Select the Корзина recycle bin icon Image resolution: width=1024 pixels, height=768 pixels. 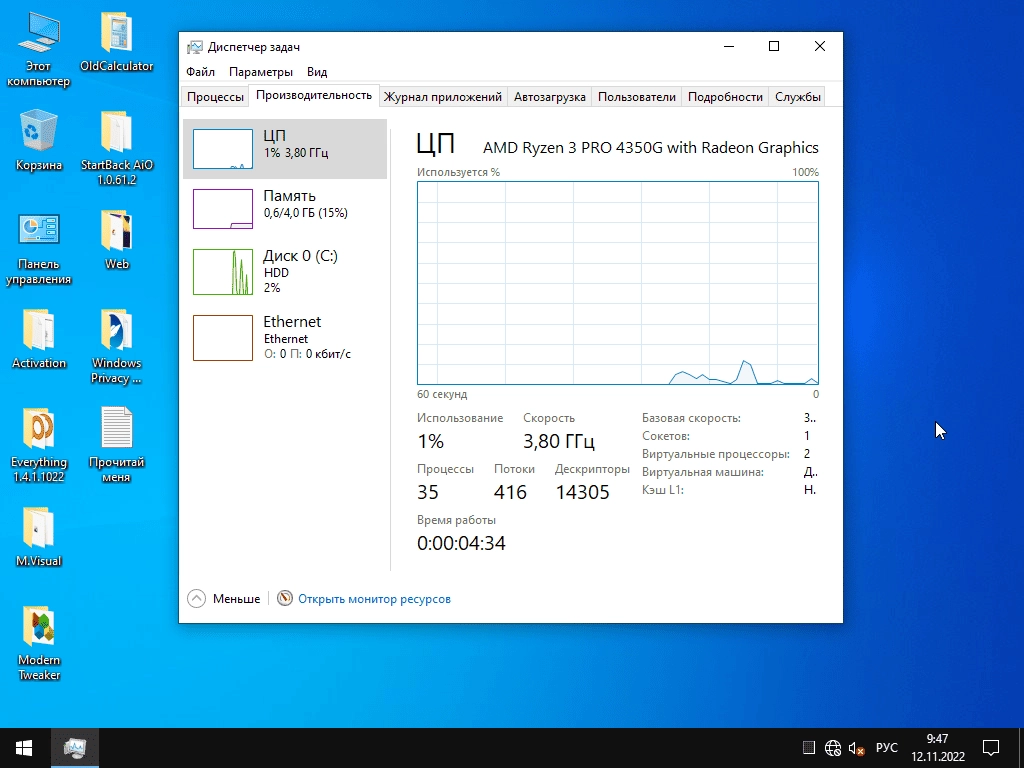point(39,140)
